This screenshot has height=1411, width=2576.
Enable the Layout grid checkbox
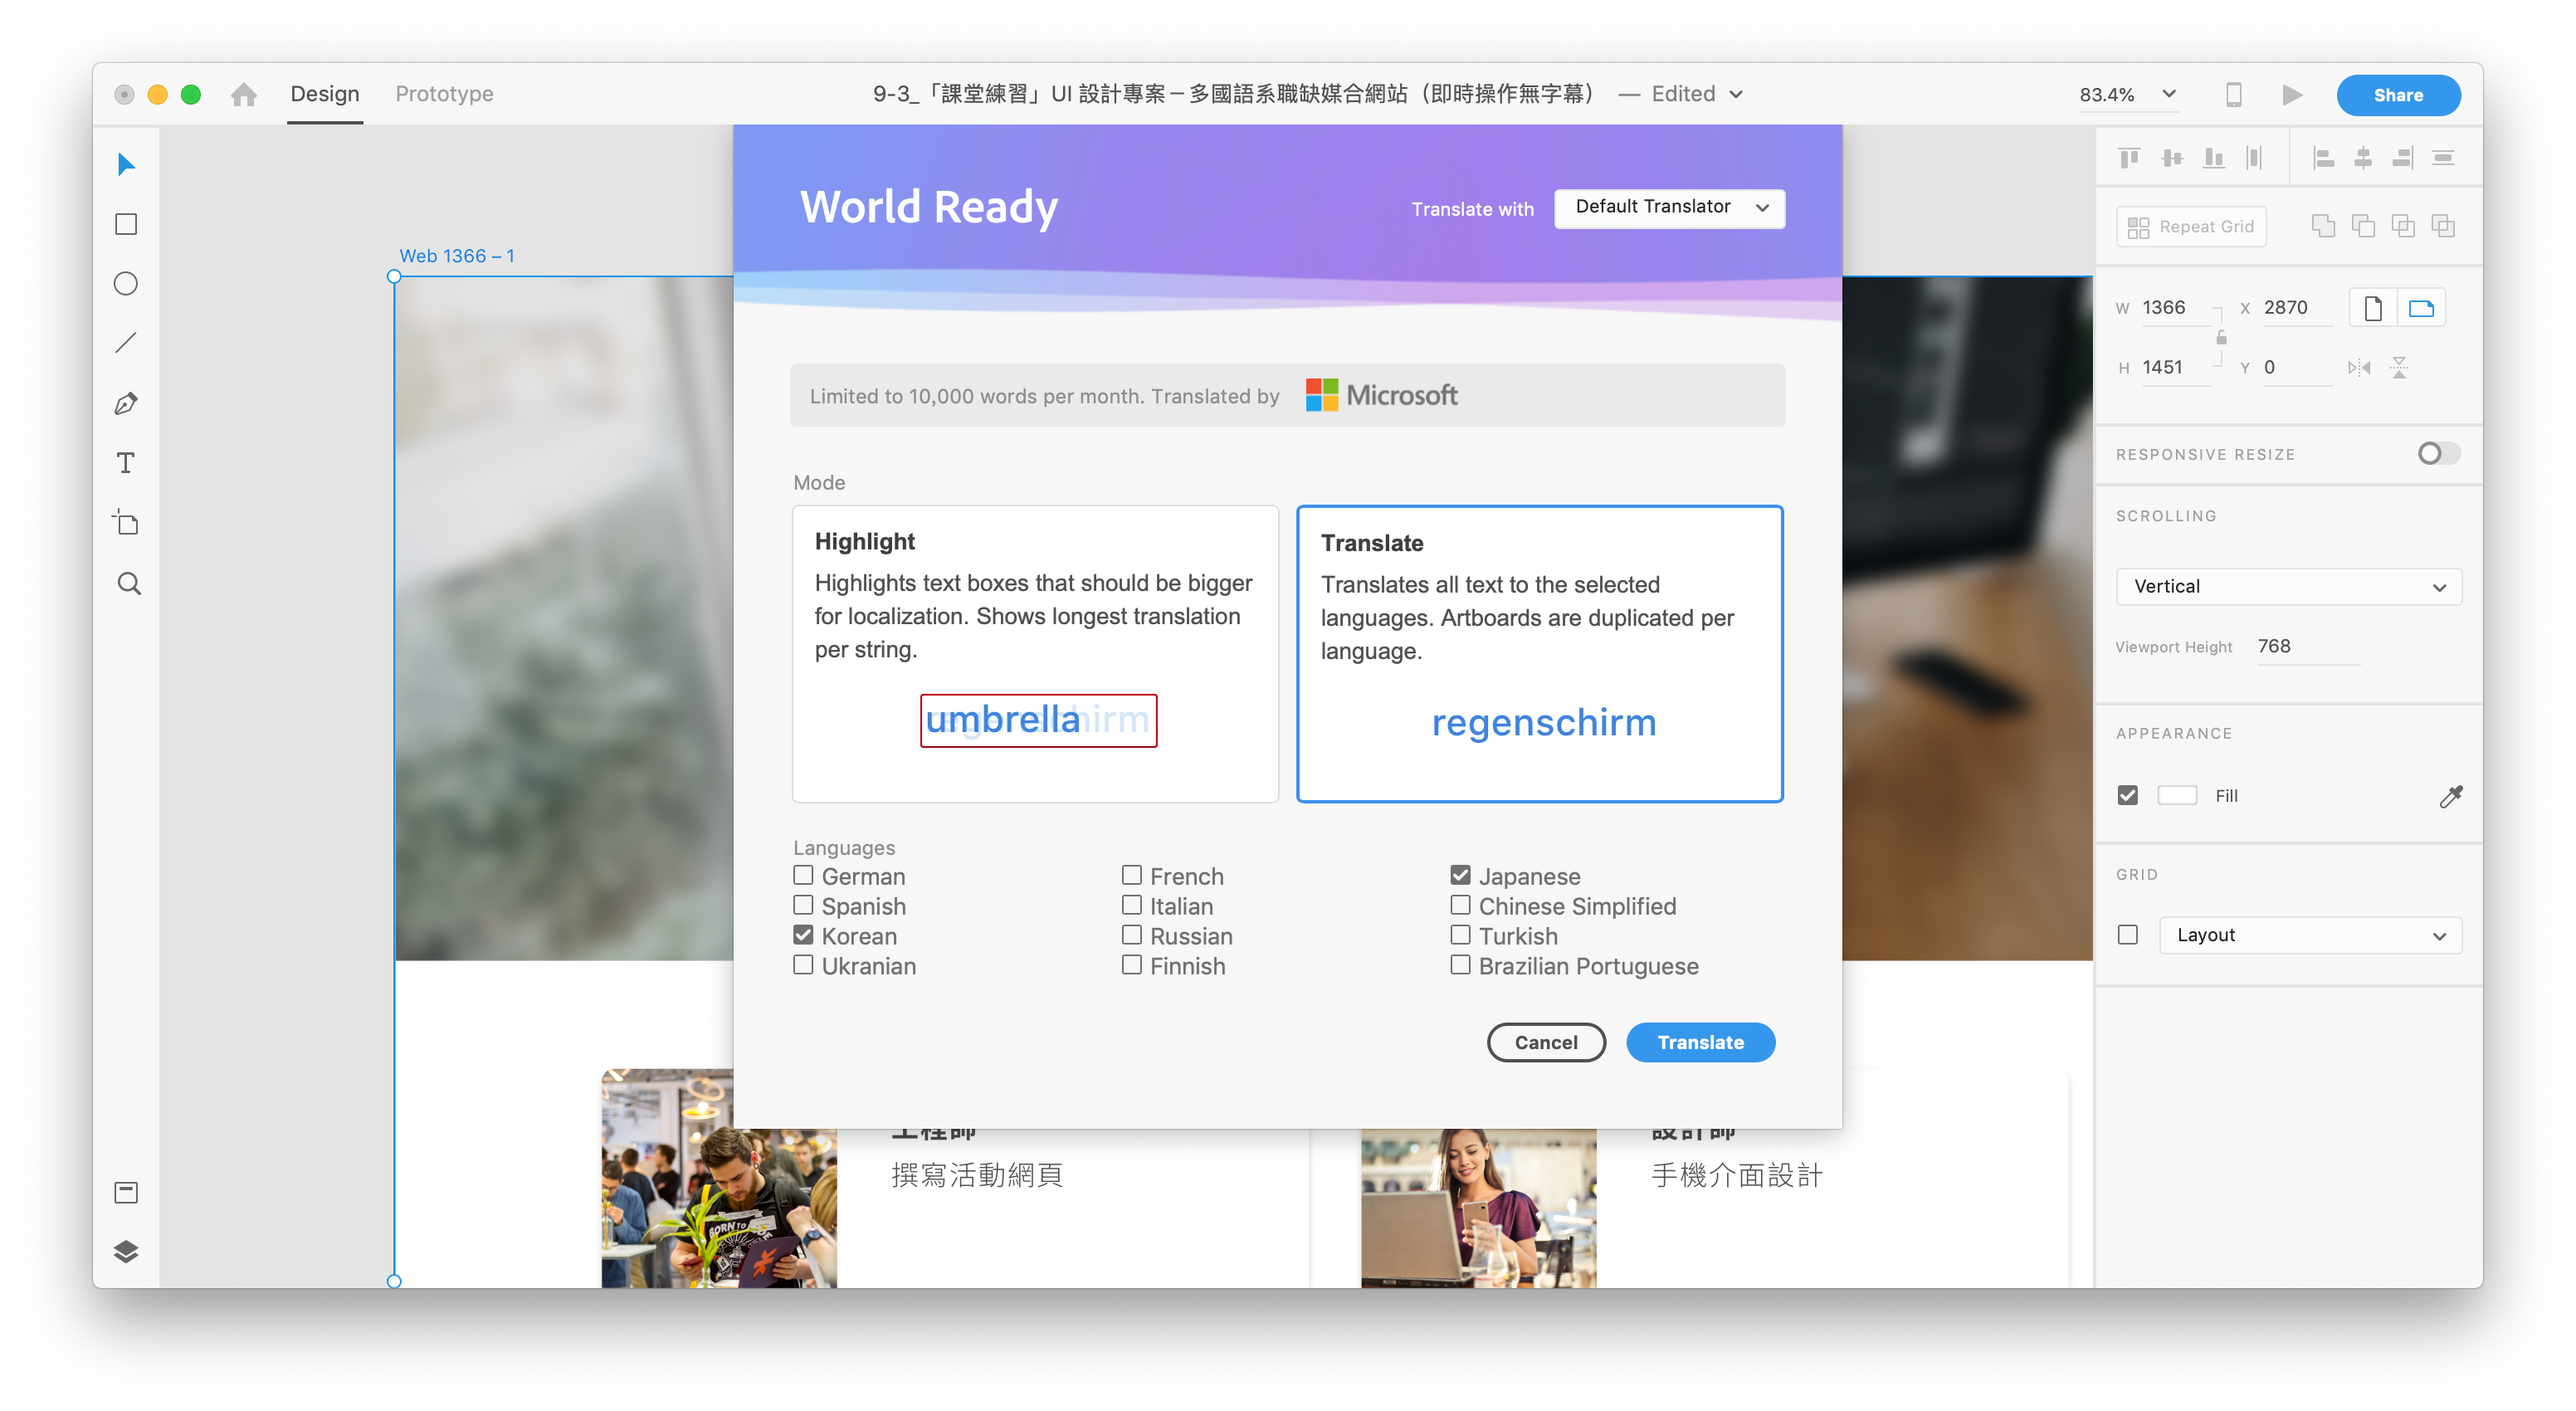(x=2128, y=935)
